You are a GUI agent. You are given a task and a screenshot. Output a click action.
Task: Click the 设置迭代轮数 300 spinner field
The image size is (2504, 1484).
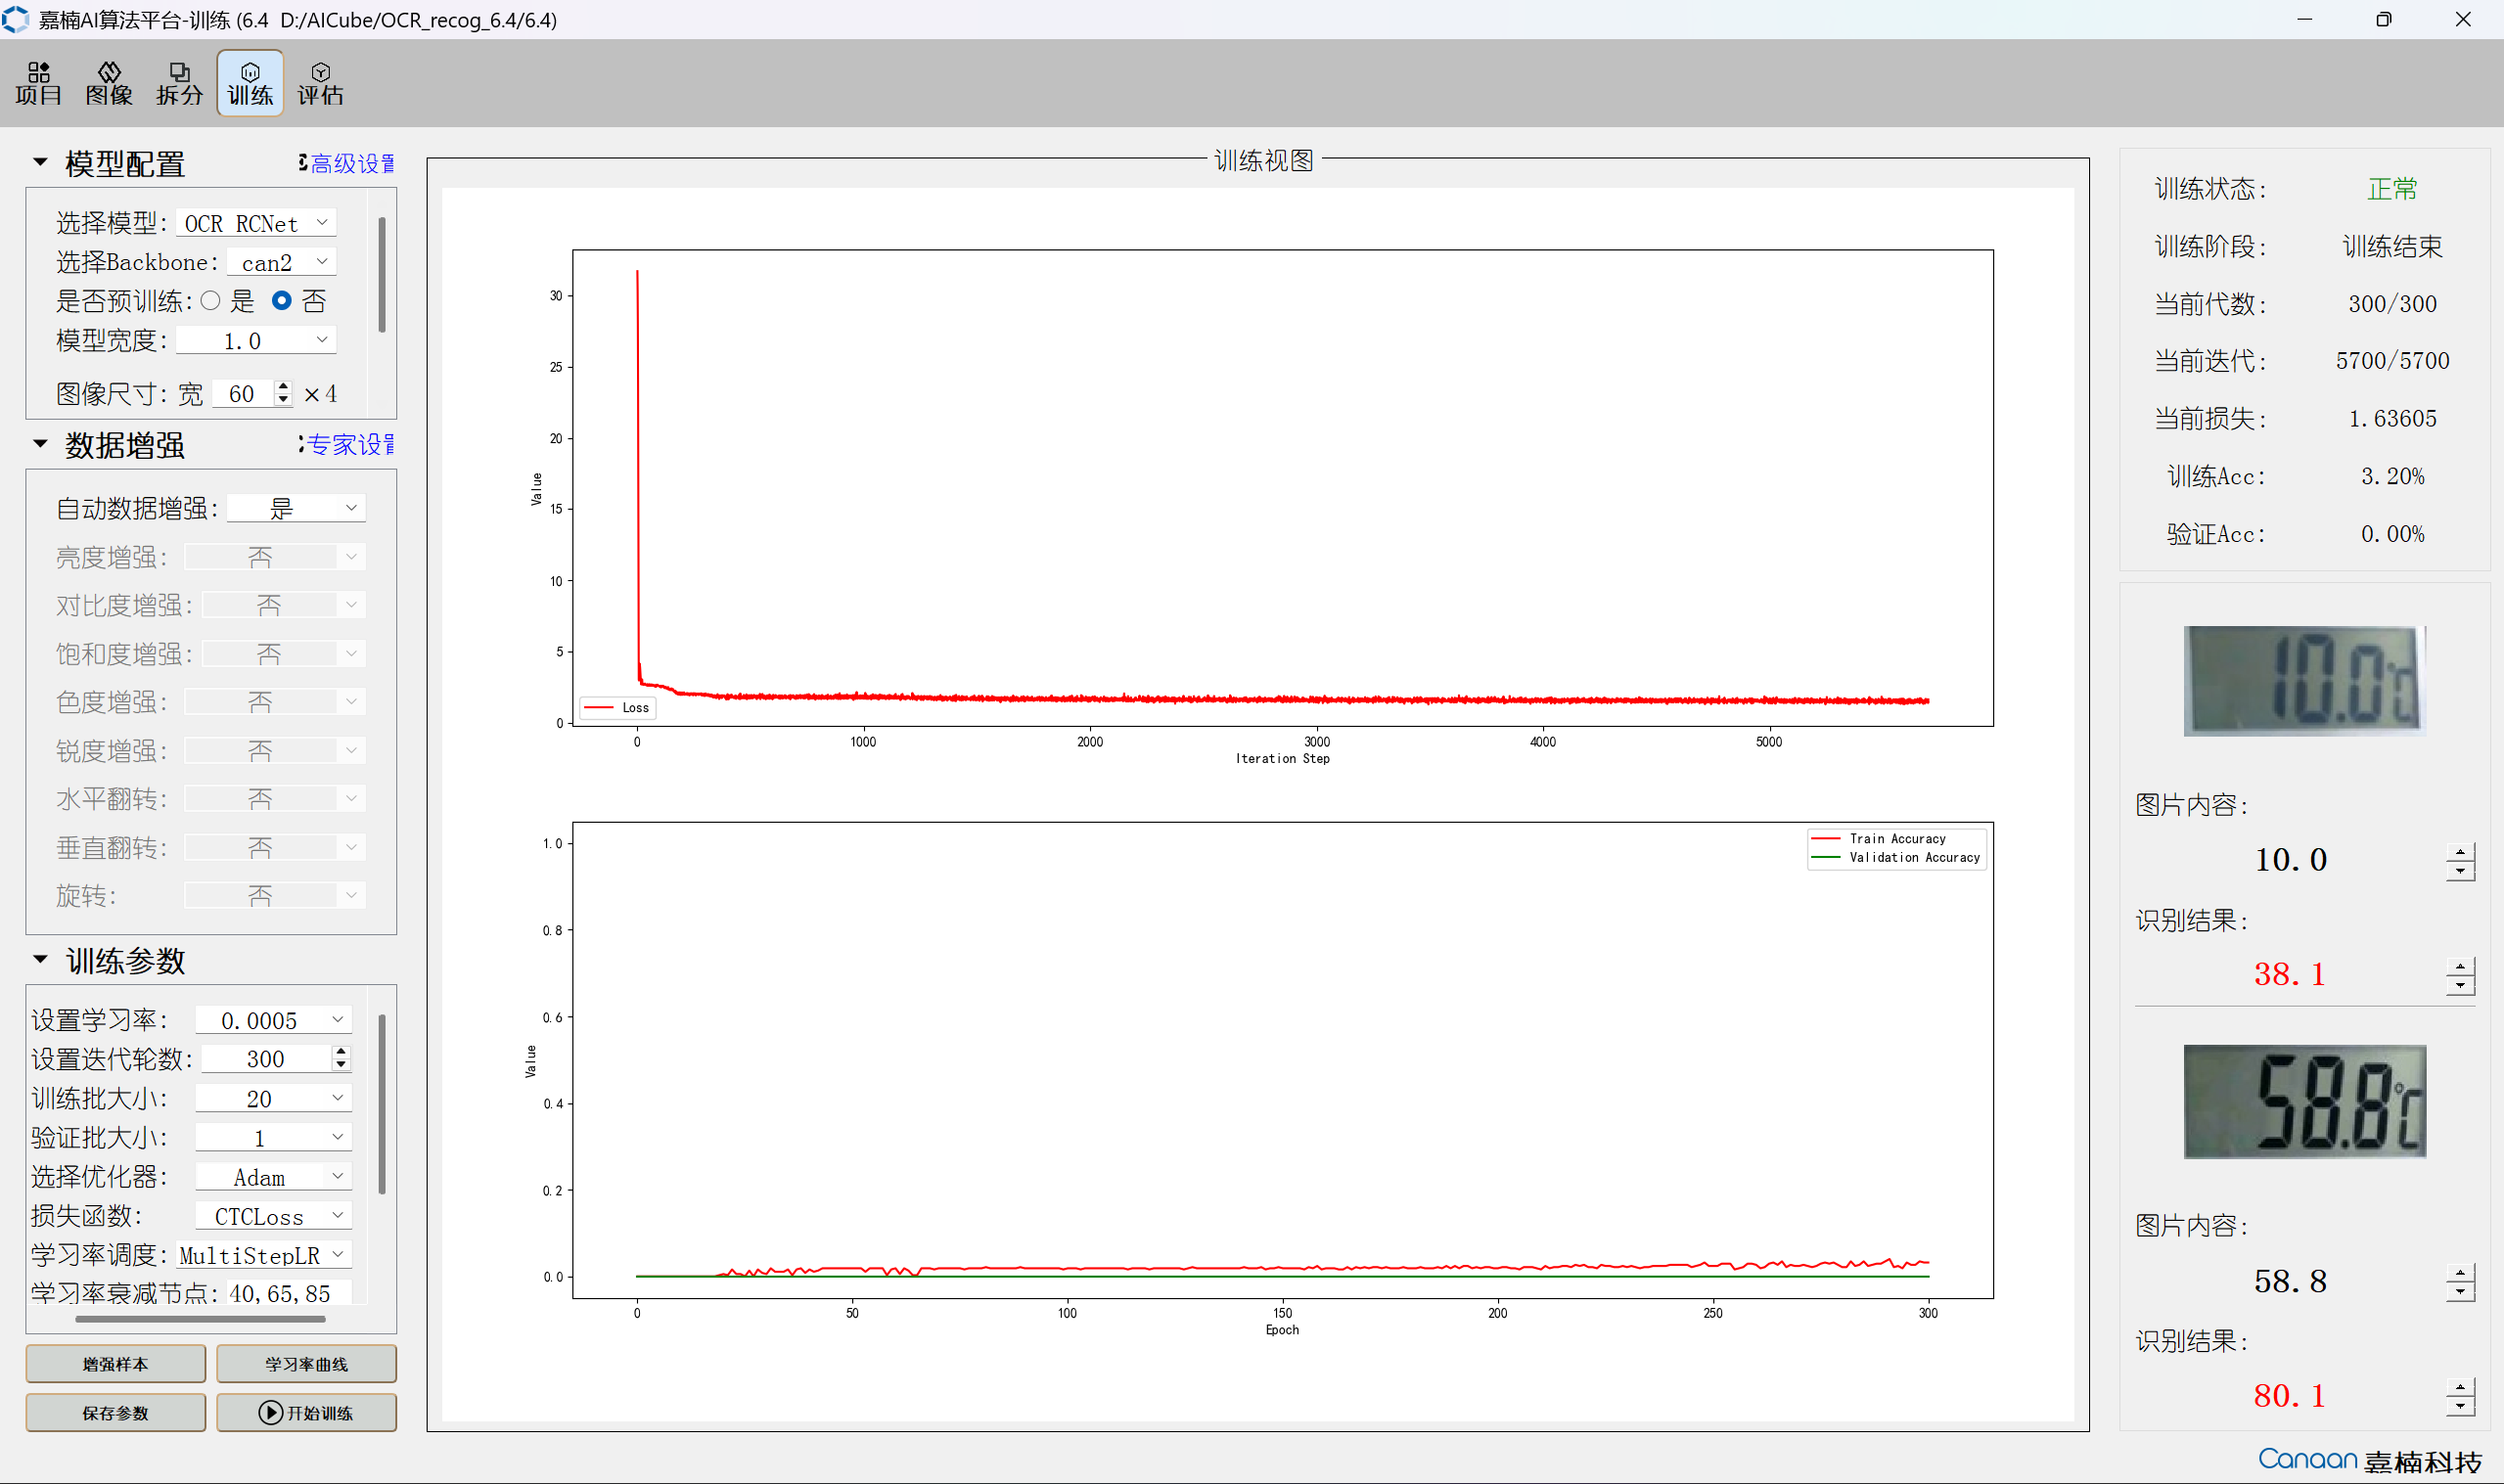click(x=275, y=1059)
